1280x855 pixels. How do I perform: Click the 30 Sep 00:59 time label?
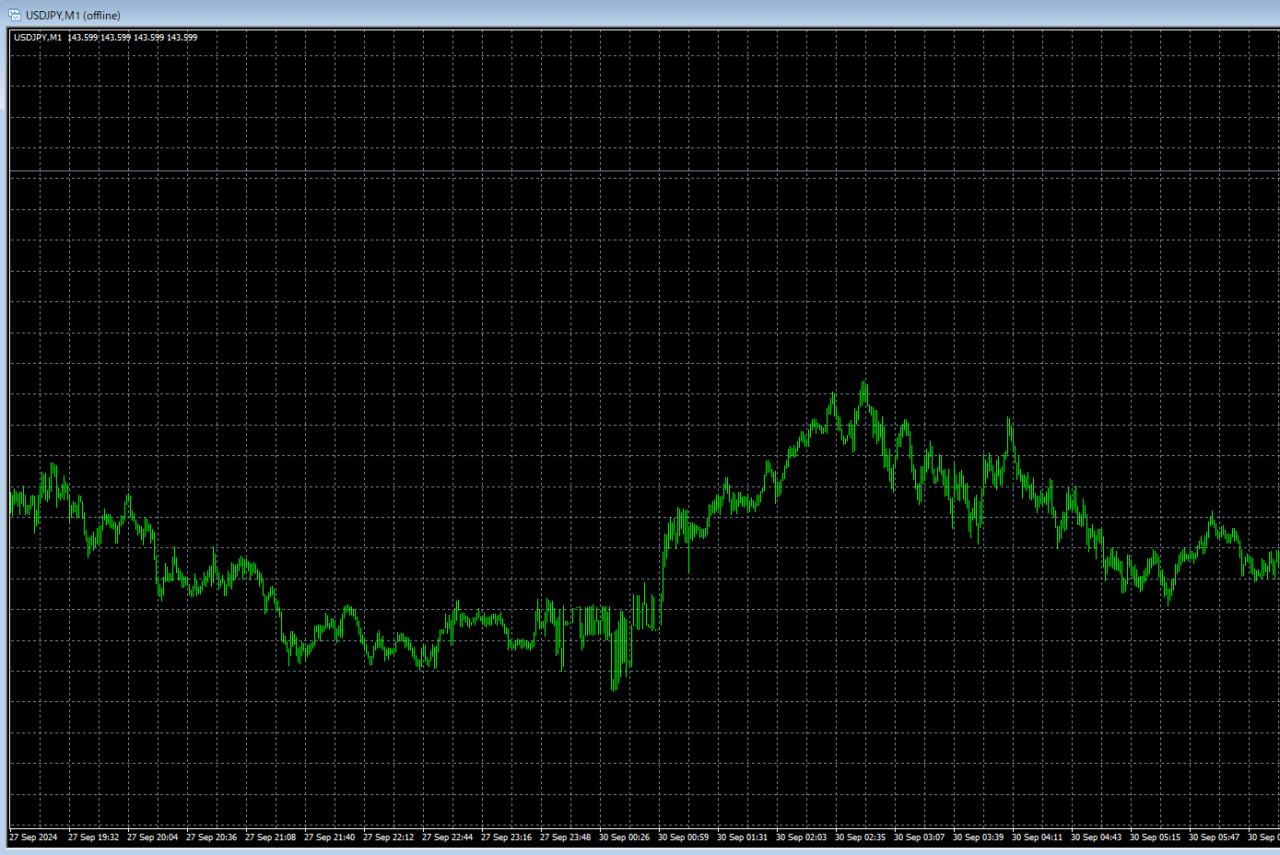tap(684, 837)
